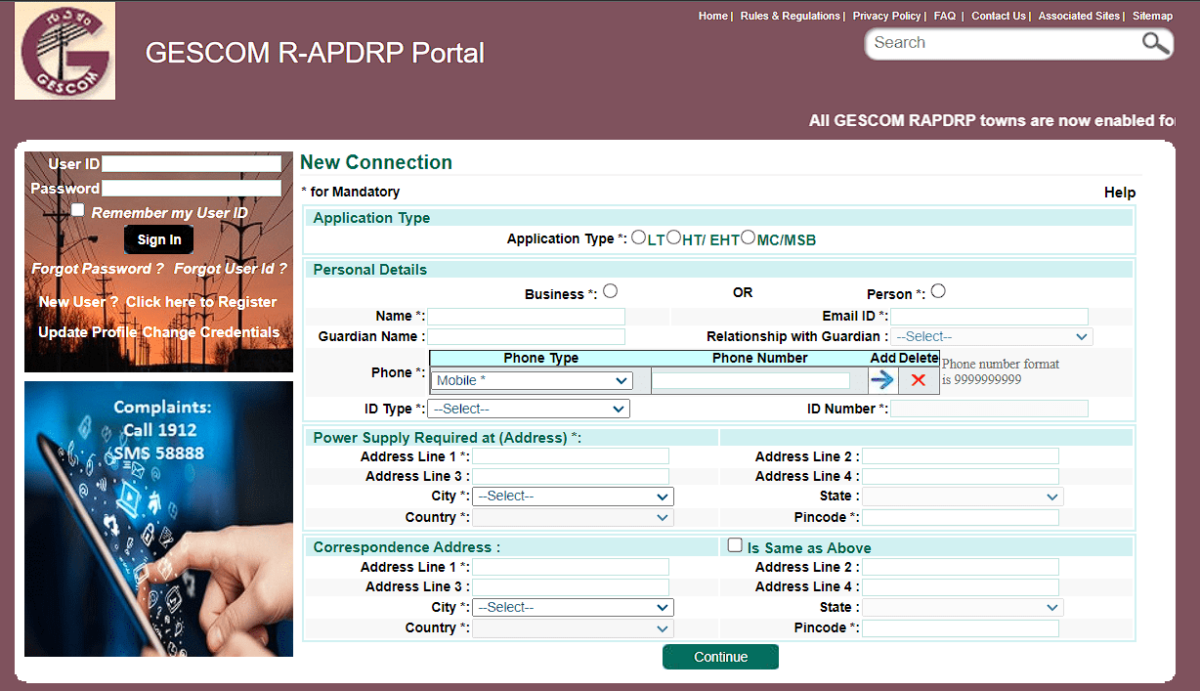Open City dropdown under Power Supply address
This screenshot has width=1200, height=691.
(573, 496)
